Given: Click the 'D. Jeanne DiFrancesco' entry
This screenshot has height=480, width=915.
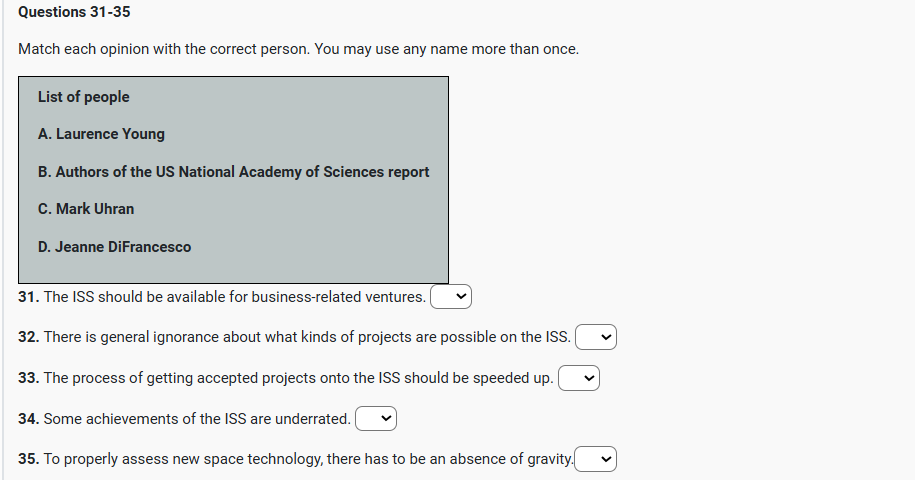Looking at the screenshot, I should click(x=114, y=247).
